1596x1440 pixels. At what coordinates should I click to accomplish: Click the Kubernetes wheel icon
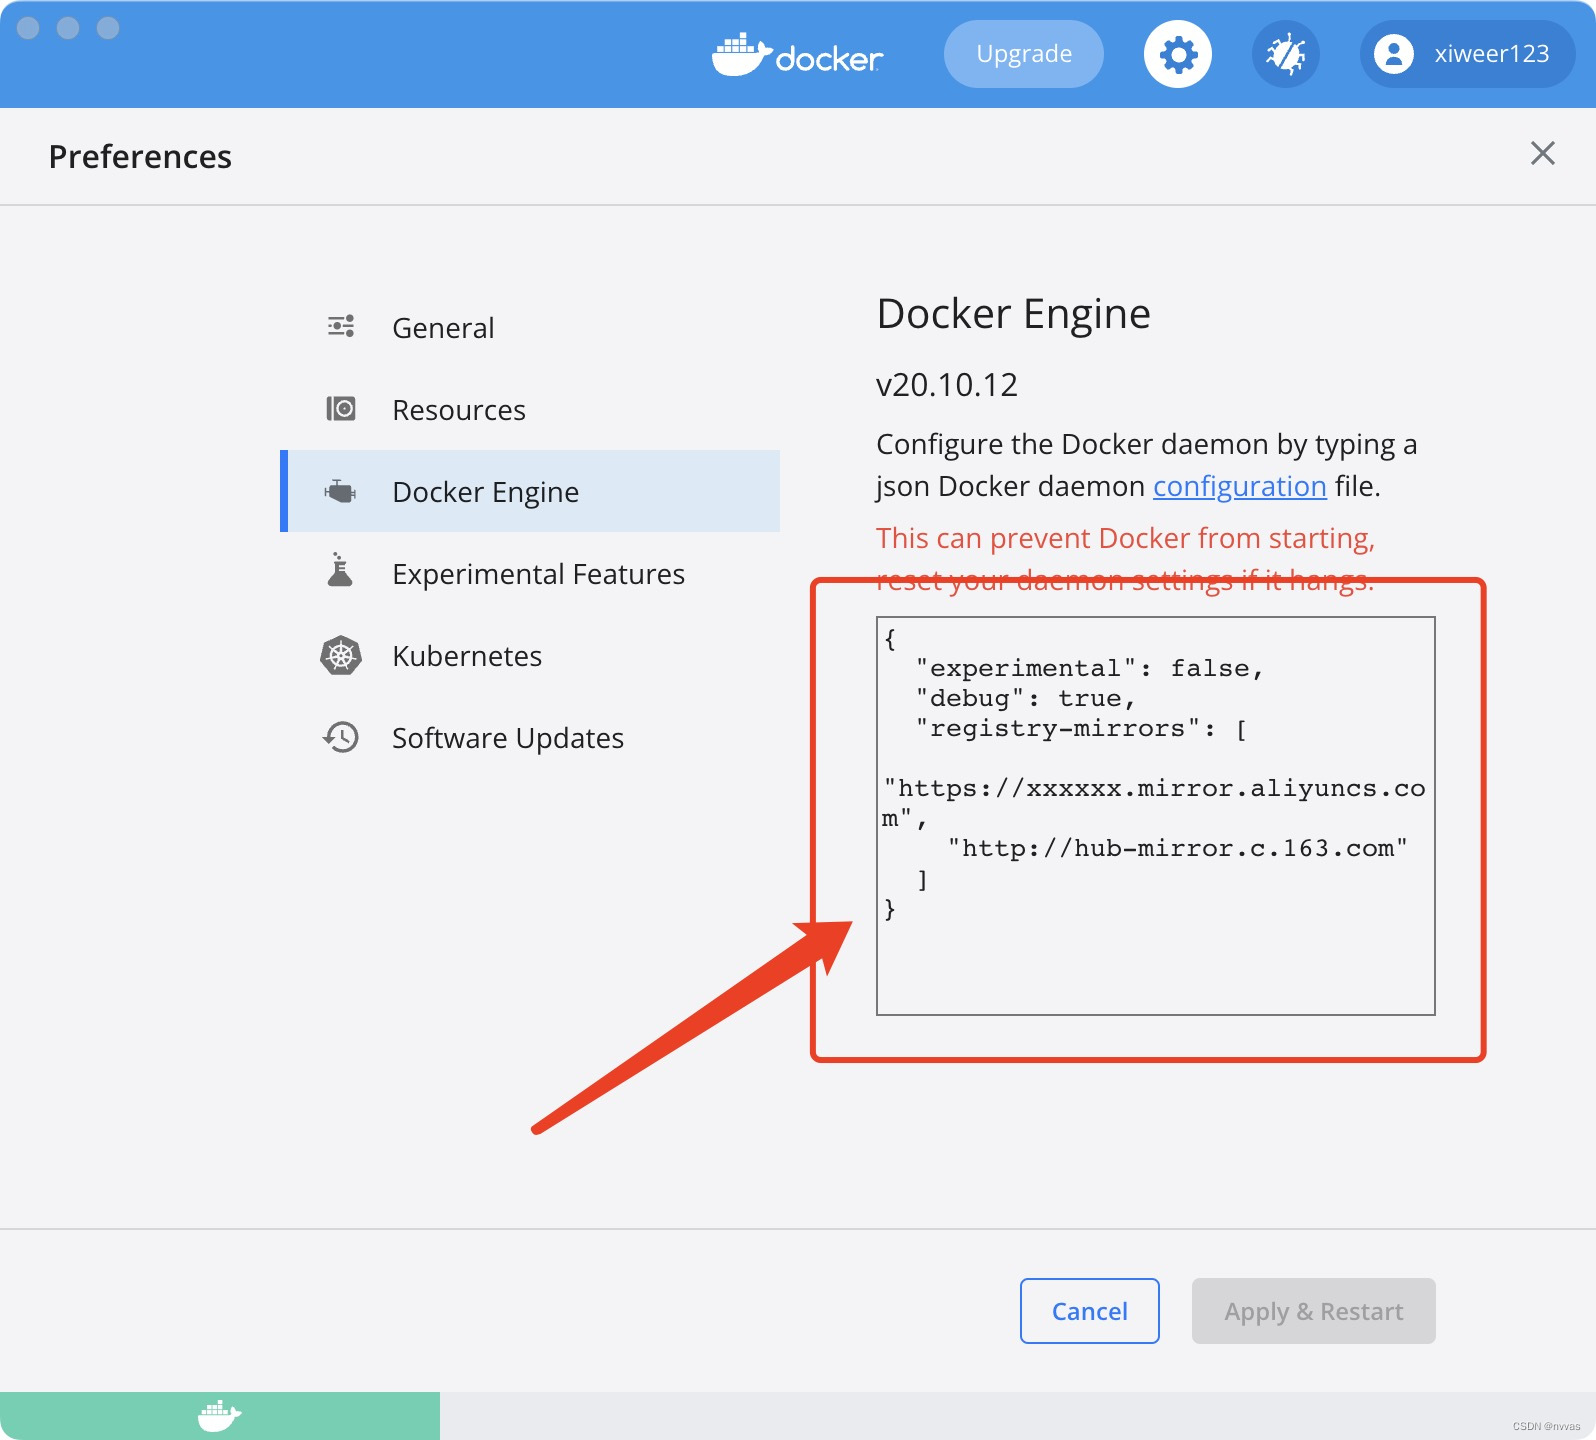[x=341, y=655]
